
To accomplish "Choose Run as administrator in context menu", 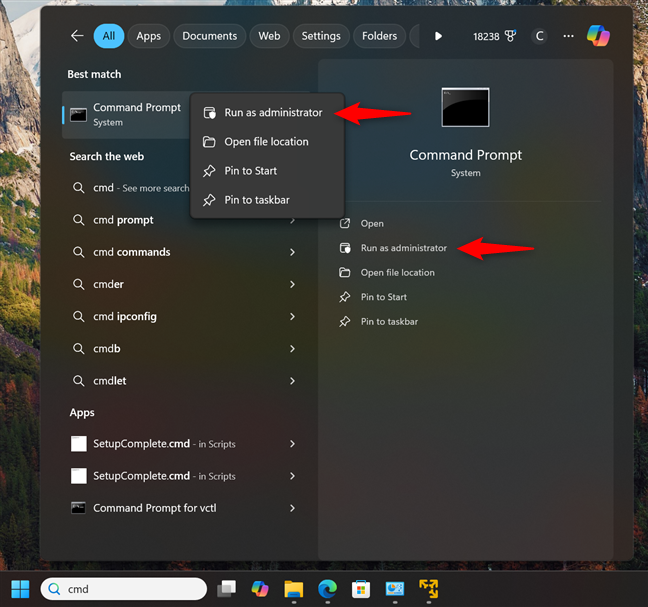I will tap(267, 112).
